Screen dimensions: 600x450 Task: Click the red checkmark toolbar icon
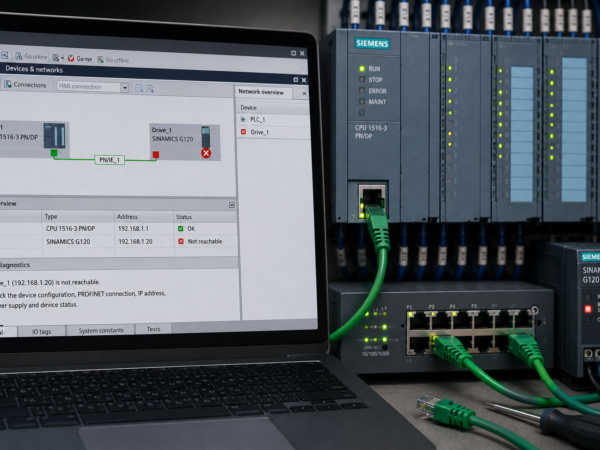click(x=71, y=58)
